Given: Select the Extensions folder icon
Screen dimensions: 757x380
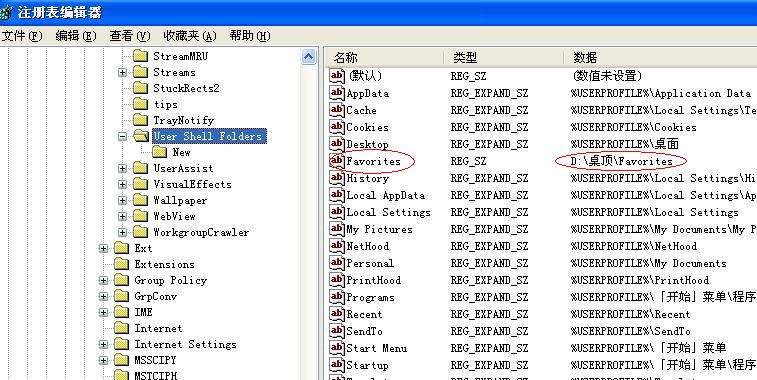Looking at the screenshot, I should (122, 264).
